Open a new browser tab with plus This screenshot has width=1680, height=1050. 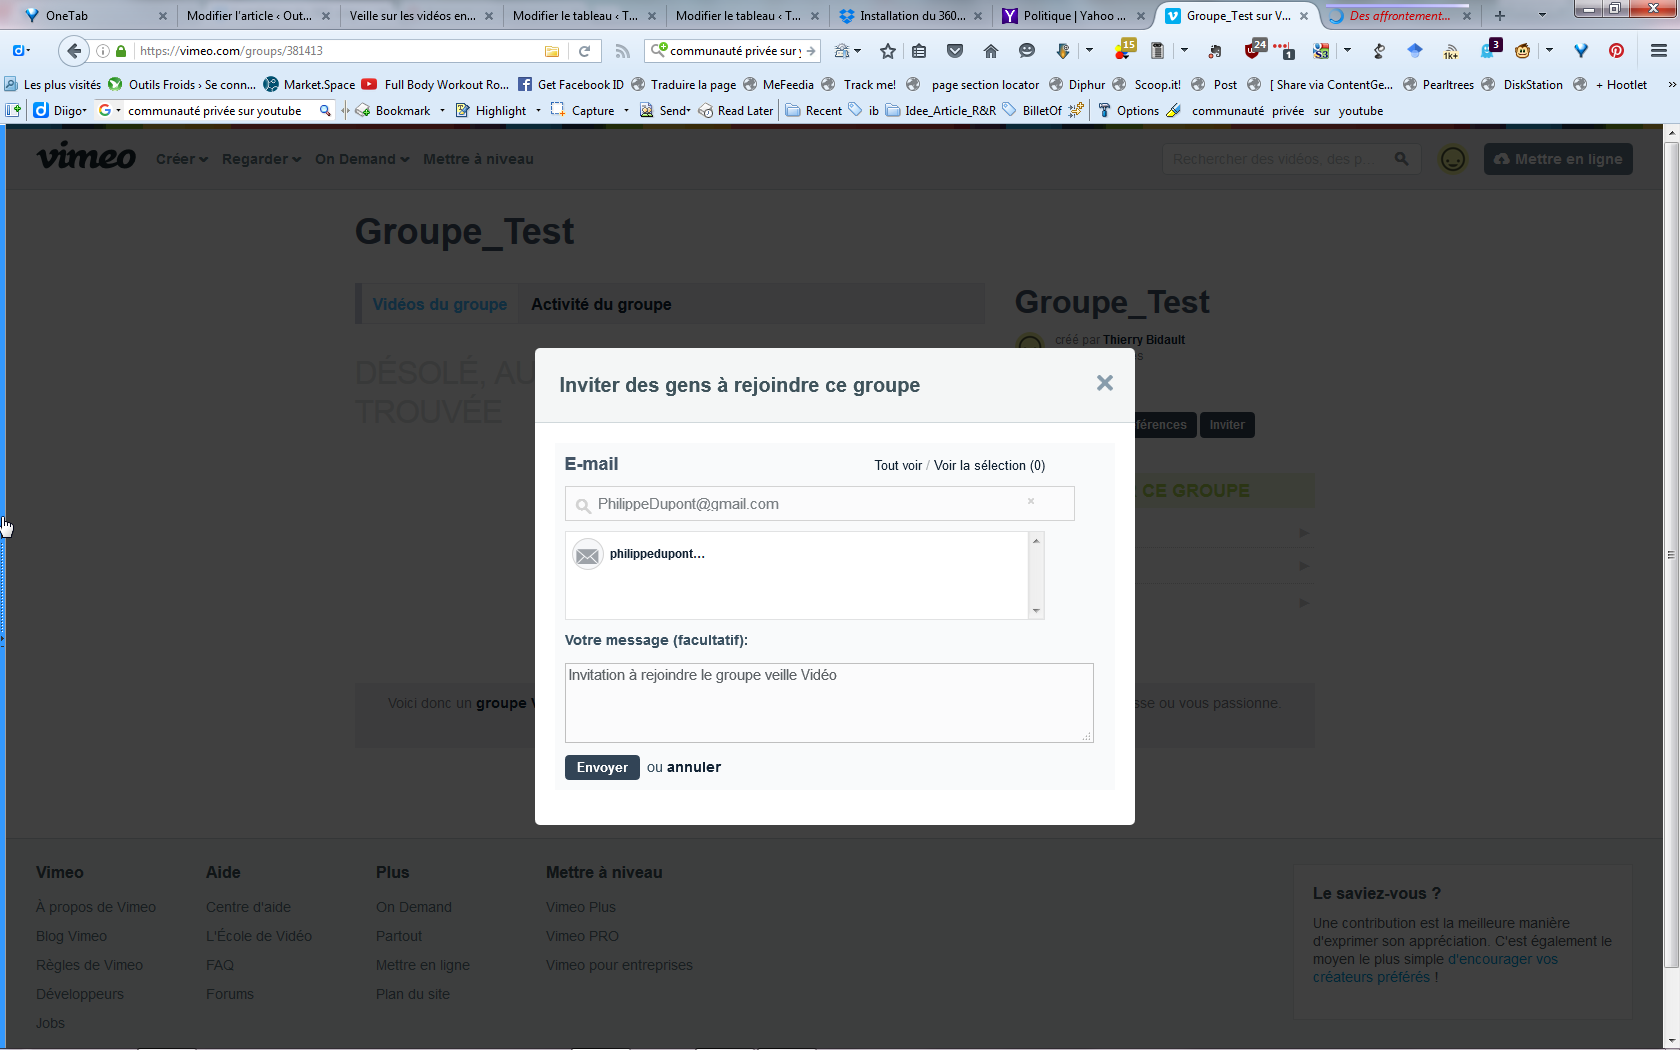[x=1500, y=15]
